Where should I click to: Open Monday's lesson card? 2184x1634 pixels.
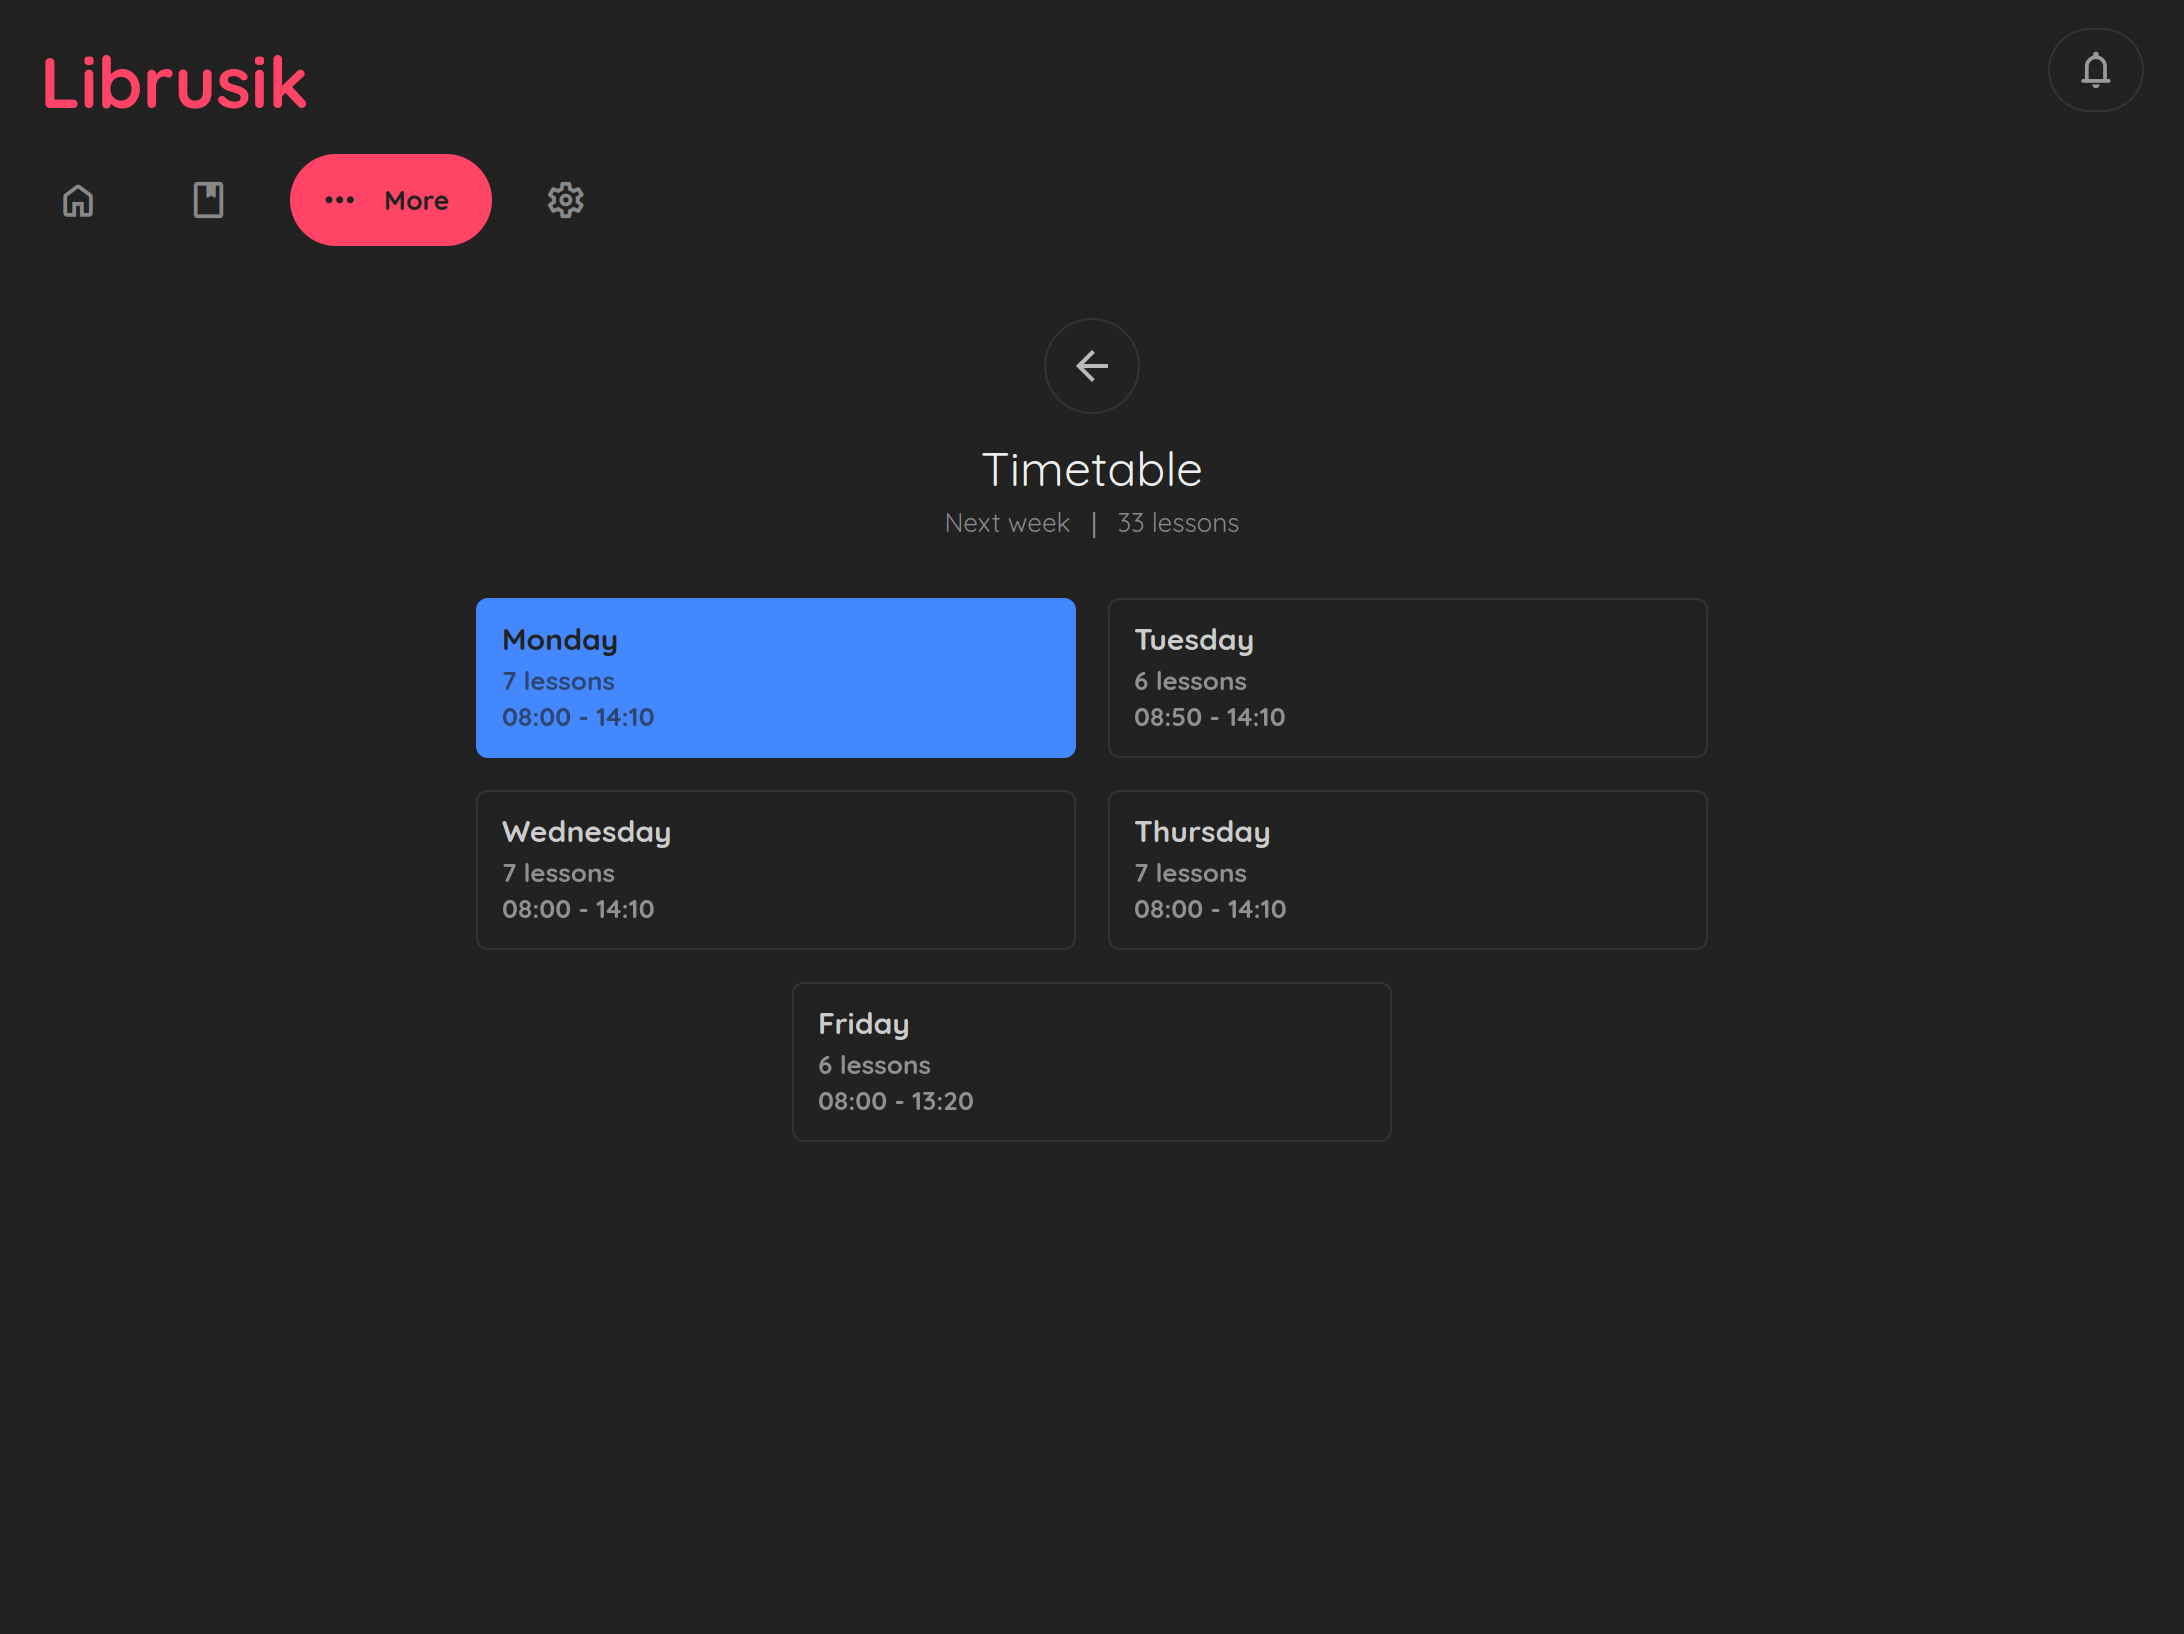click(775, 677)
